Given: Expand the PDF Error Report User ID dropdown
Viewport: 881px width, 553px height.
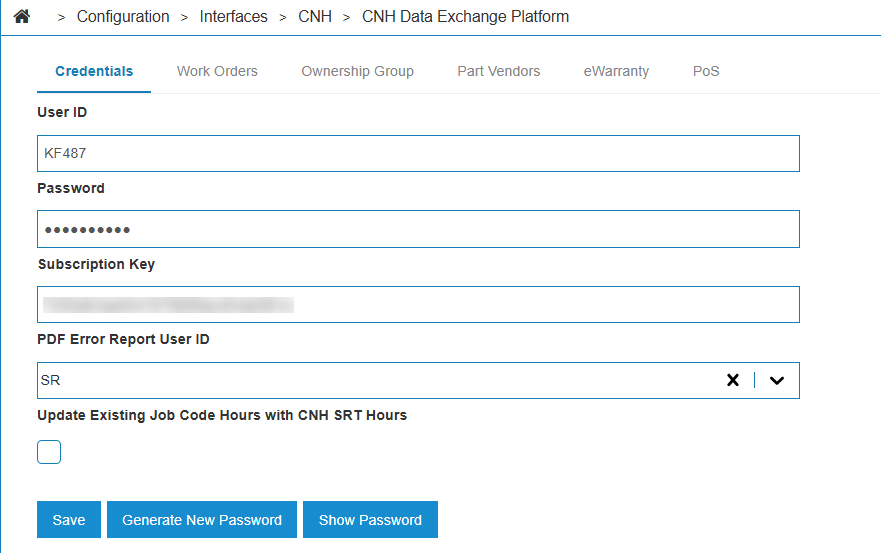Looking at the screenshot, I should tap(777, 380).
